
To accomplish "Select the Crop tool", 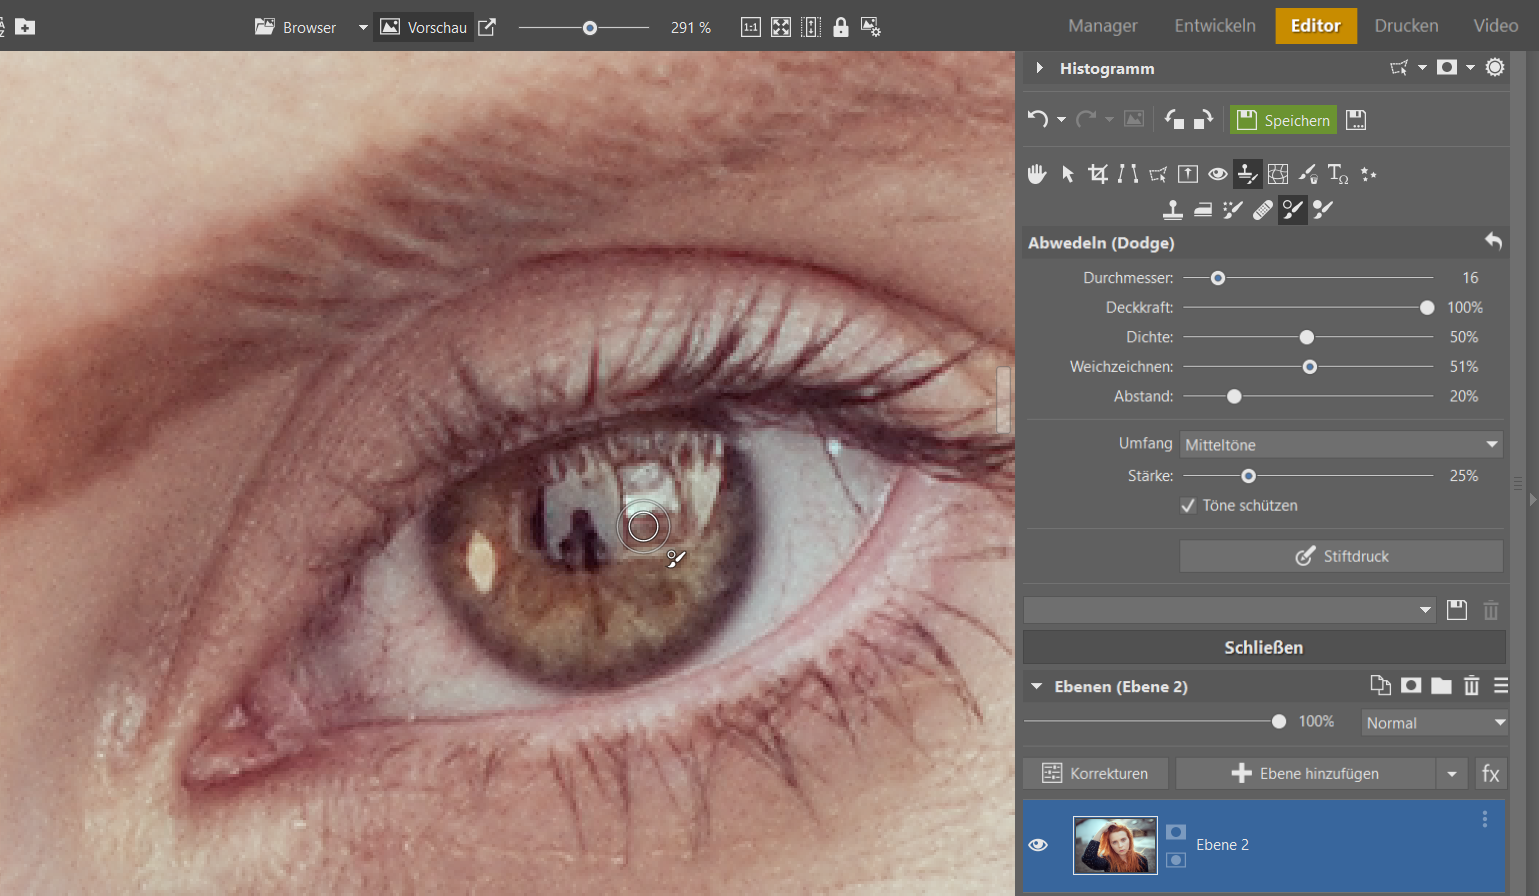I will [1098, 174].
